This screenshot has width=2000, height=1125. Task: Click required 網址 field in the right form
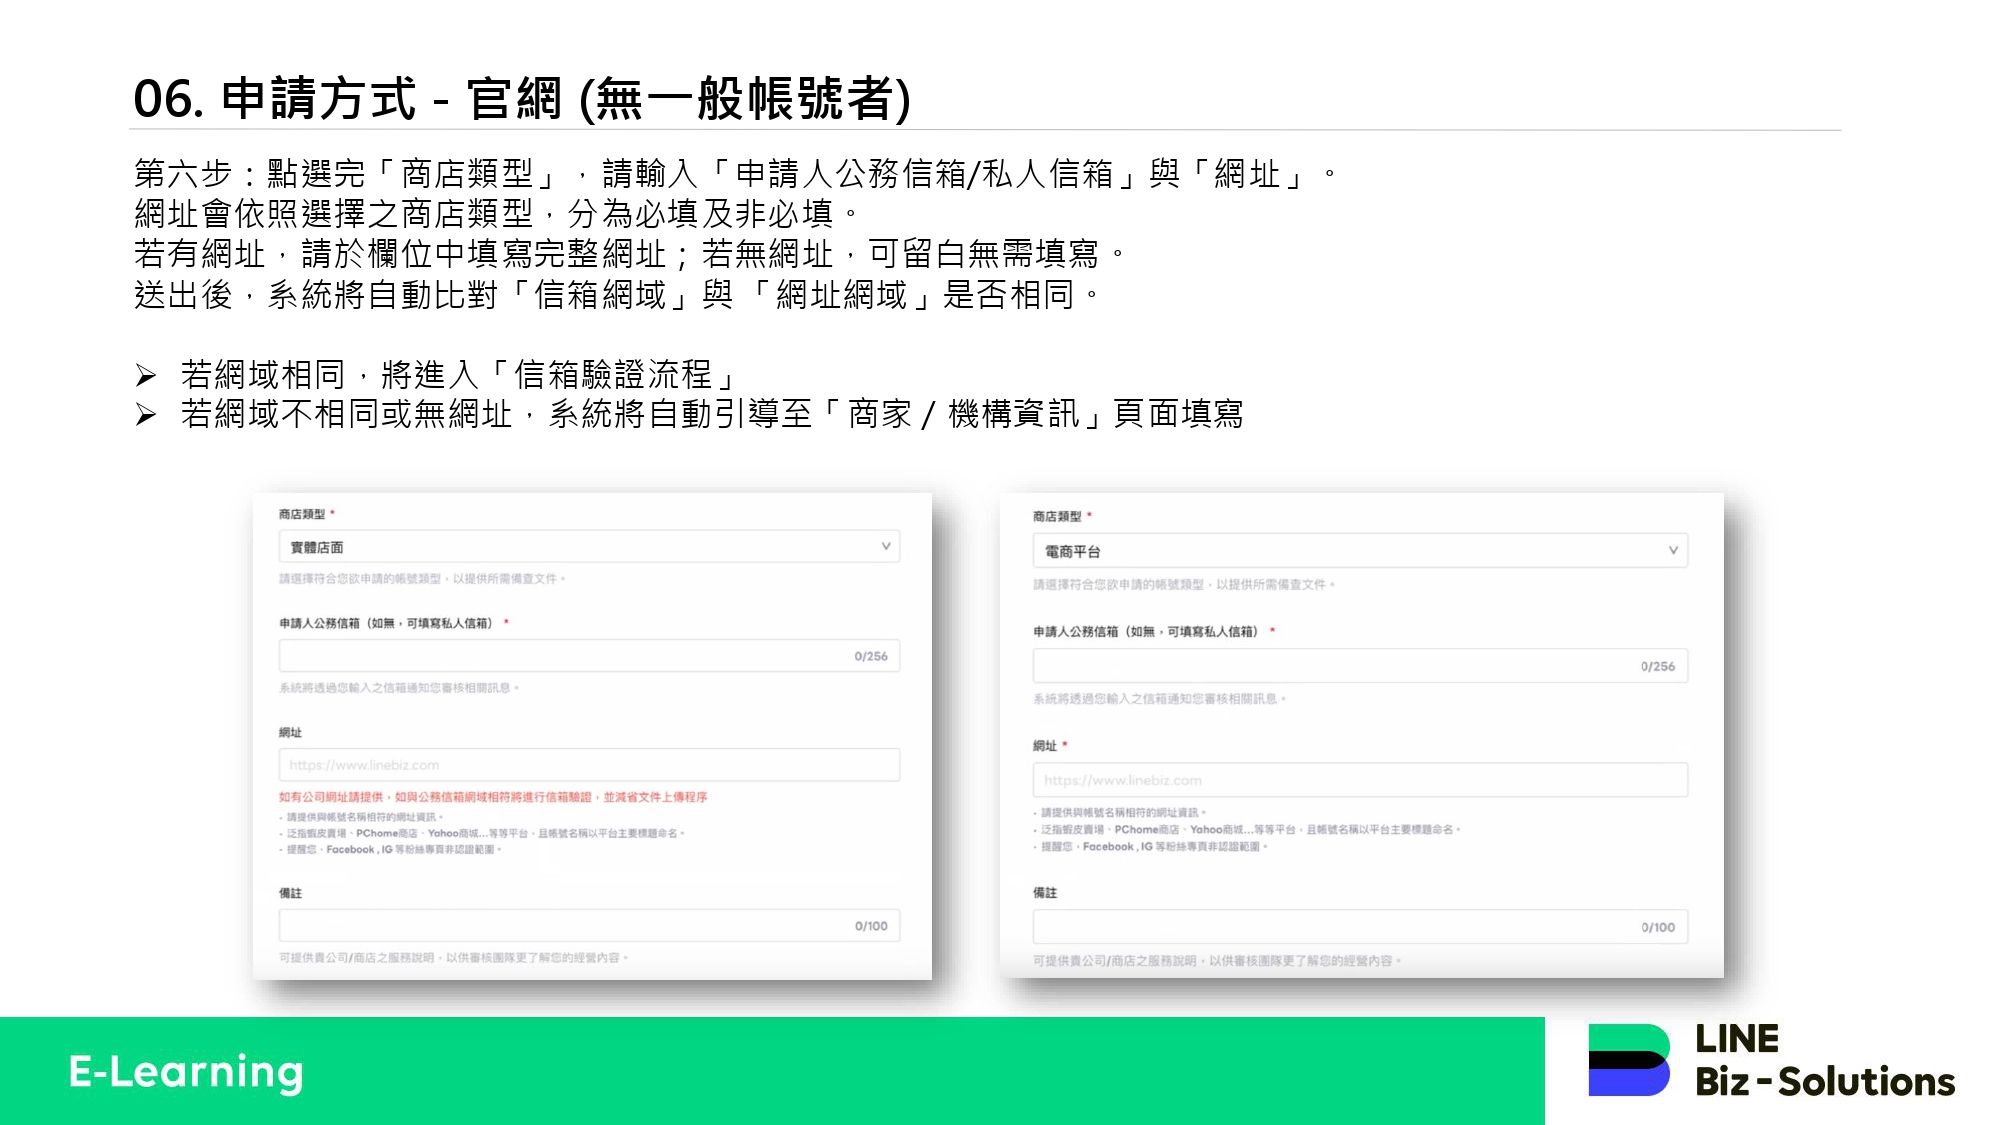click(x=1360, y=780)
